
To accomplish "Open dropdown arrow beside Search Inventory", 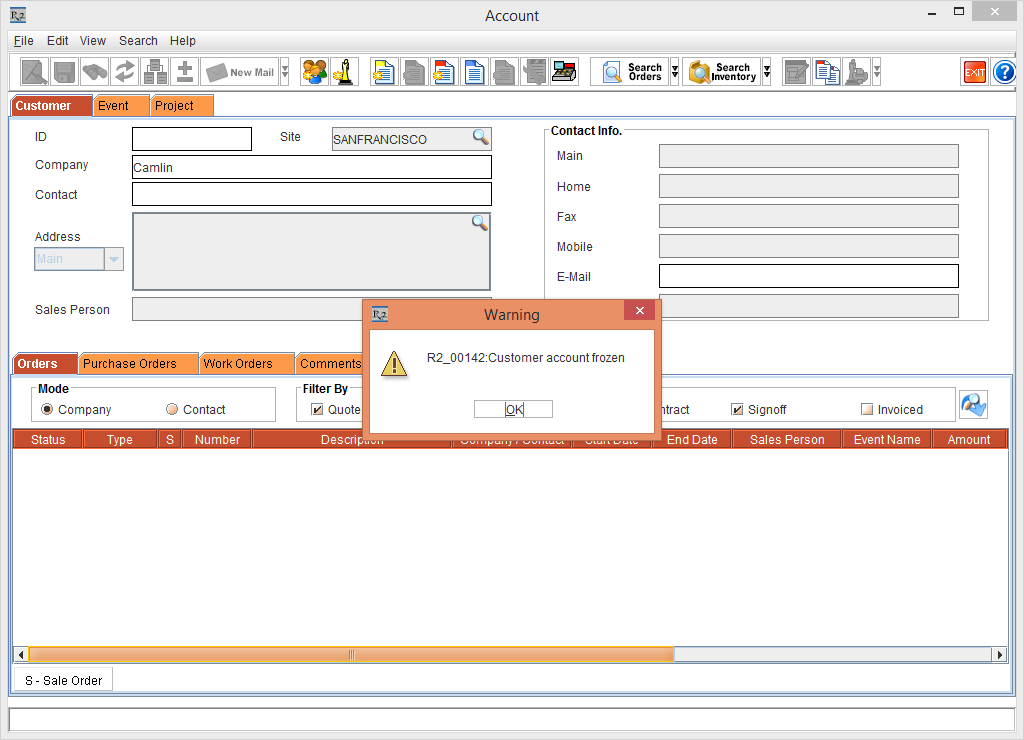I will [767, 72].
